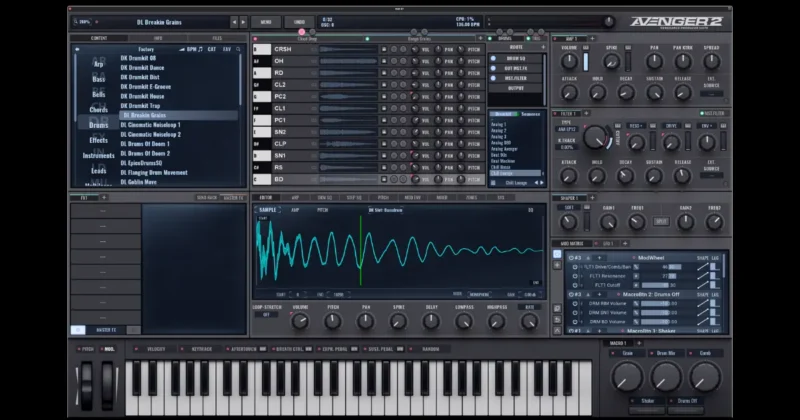Viewport: 800px width, 420px height.
Task: Select preset DK Drumkit Trap
Action: (x=140, y=106)
